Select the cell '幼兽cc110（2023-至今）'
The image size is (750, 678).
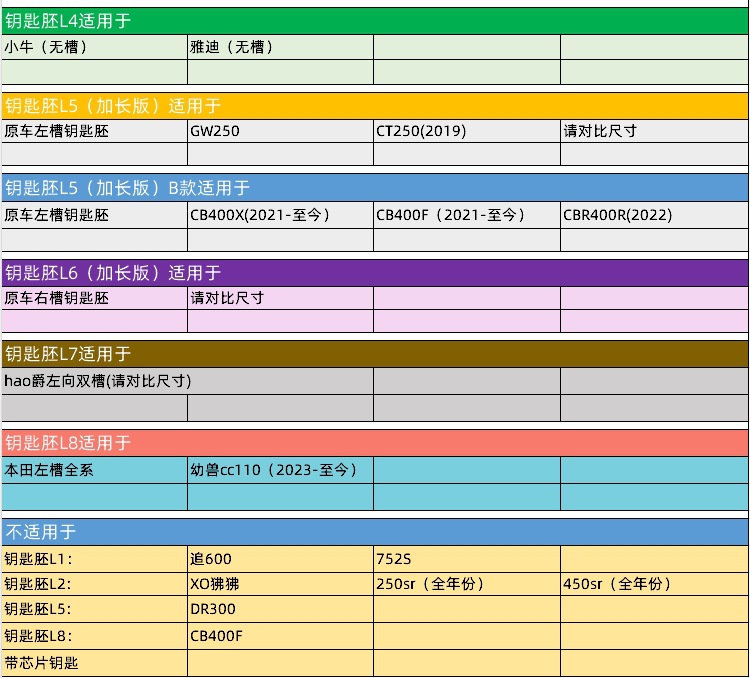tap(280, 470)
